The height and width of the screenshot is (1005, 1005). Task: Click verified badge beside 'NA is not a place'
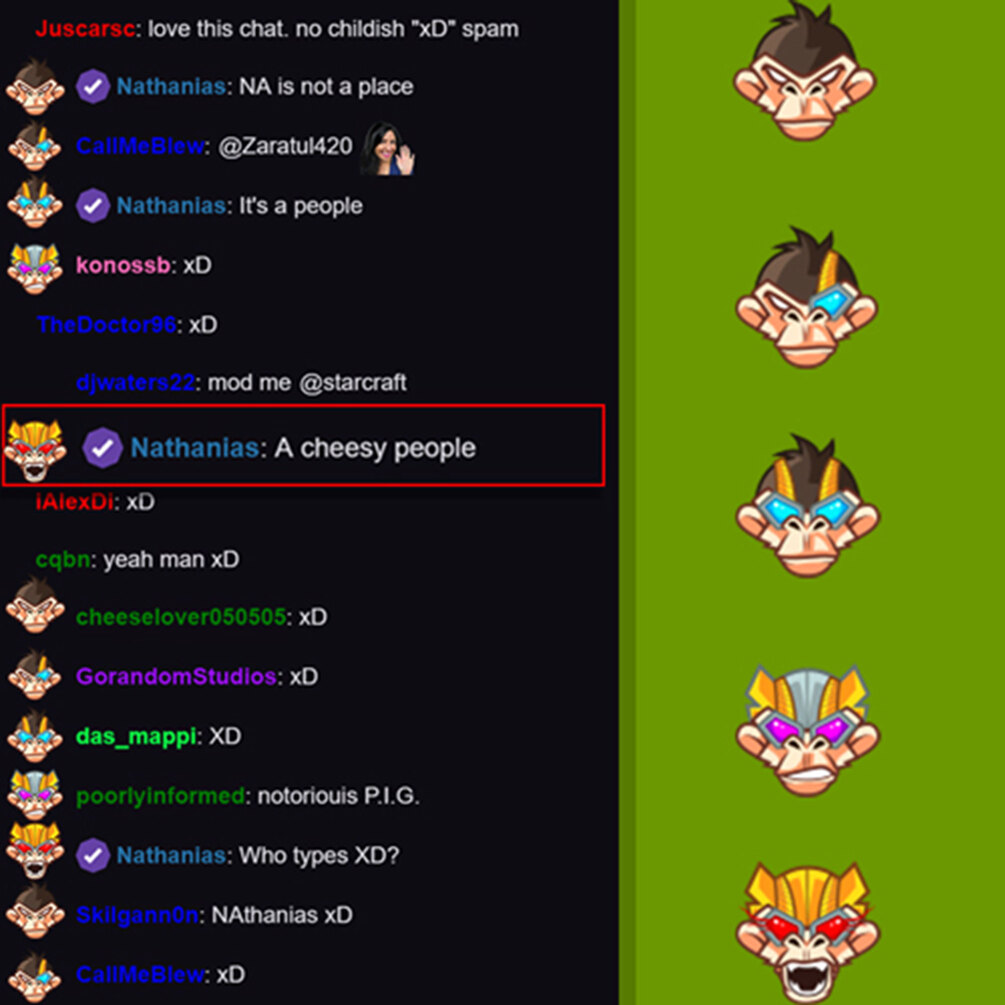tap(93, 87)
